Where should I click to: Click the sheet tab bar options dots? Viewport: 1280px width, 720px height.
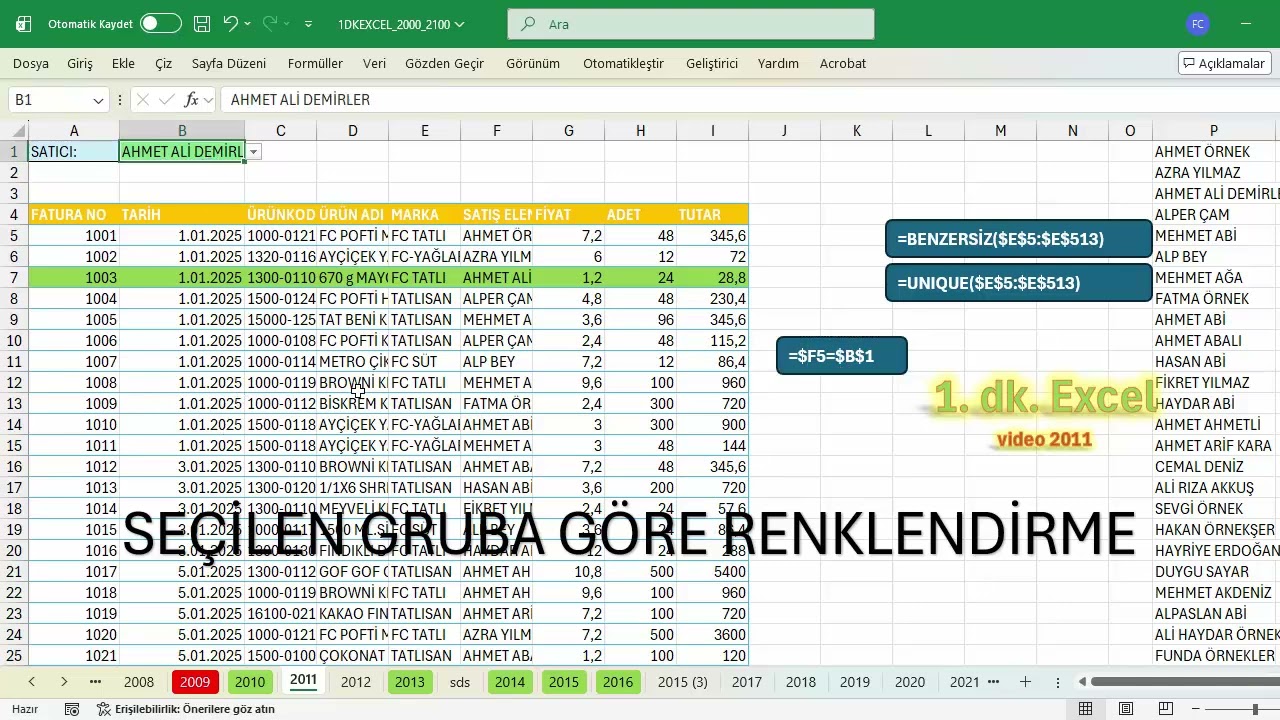(x=1057, y=682)
